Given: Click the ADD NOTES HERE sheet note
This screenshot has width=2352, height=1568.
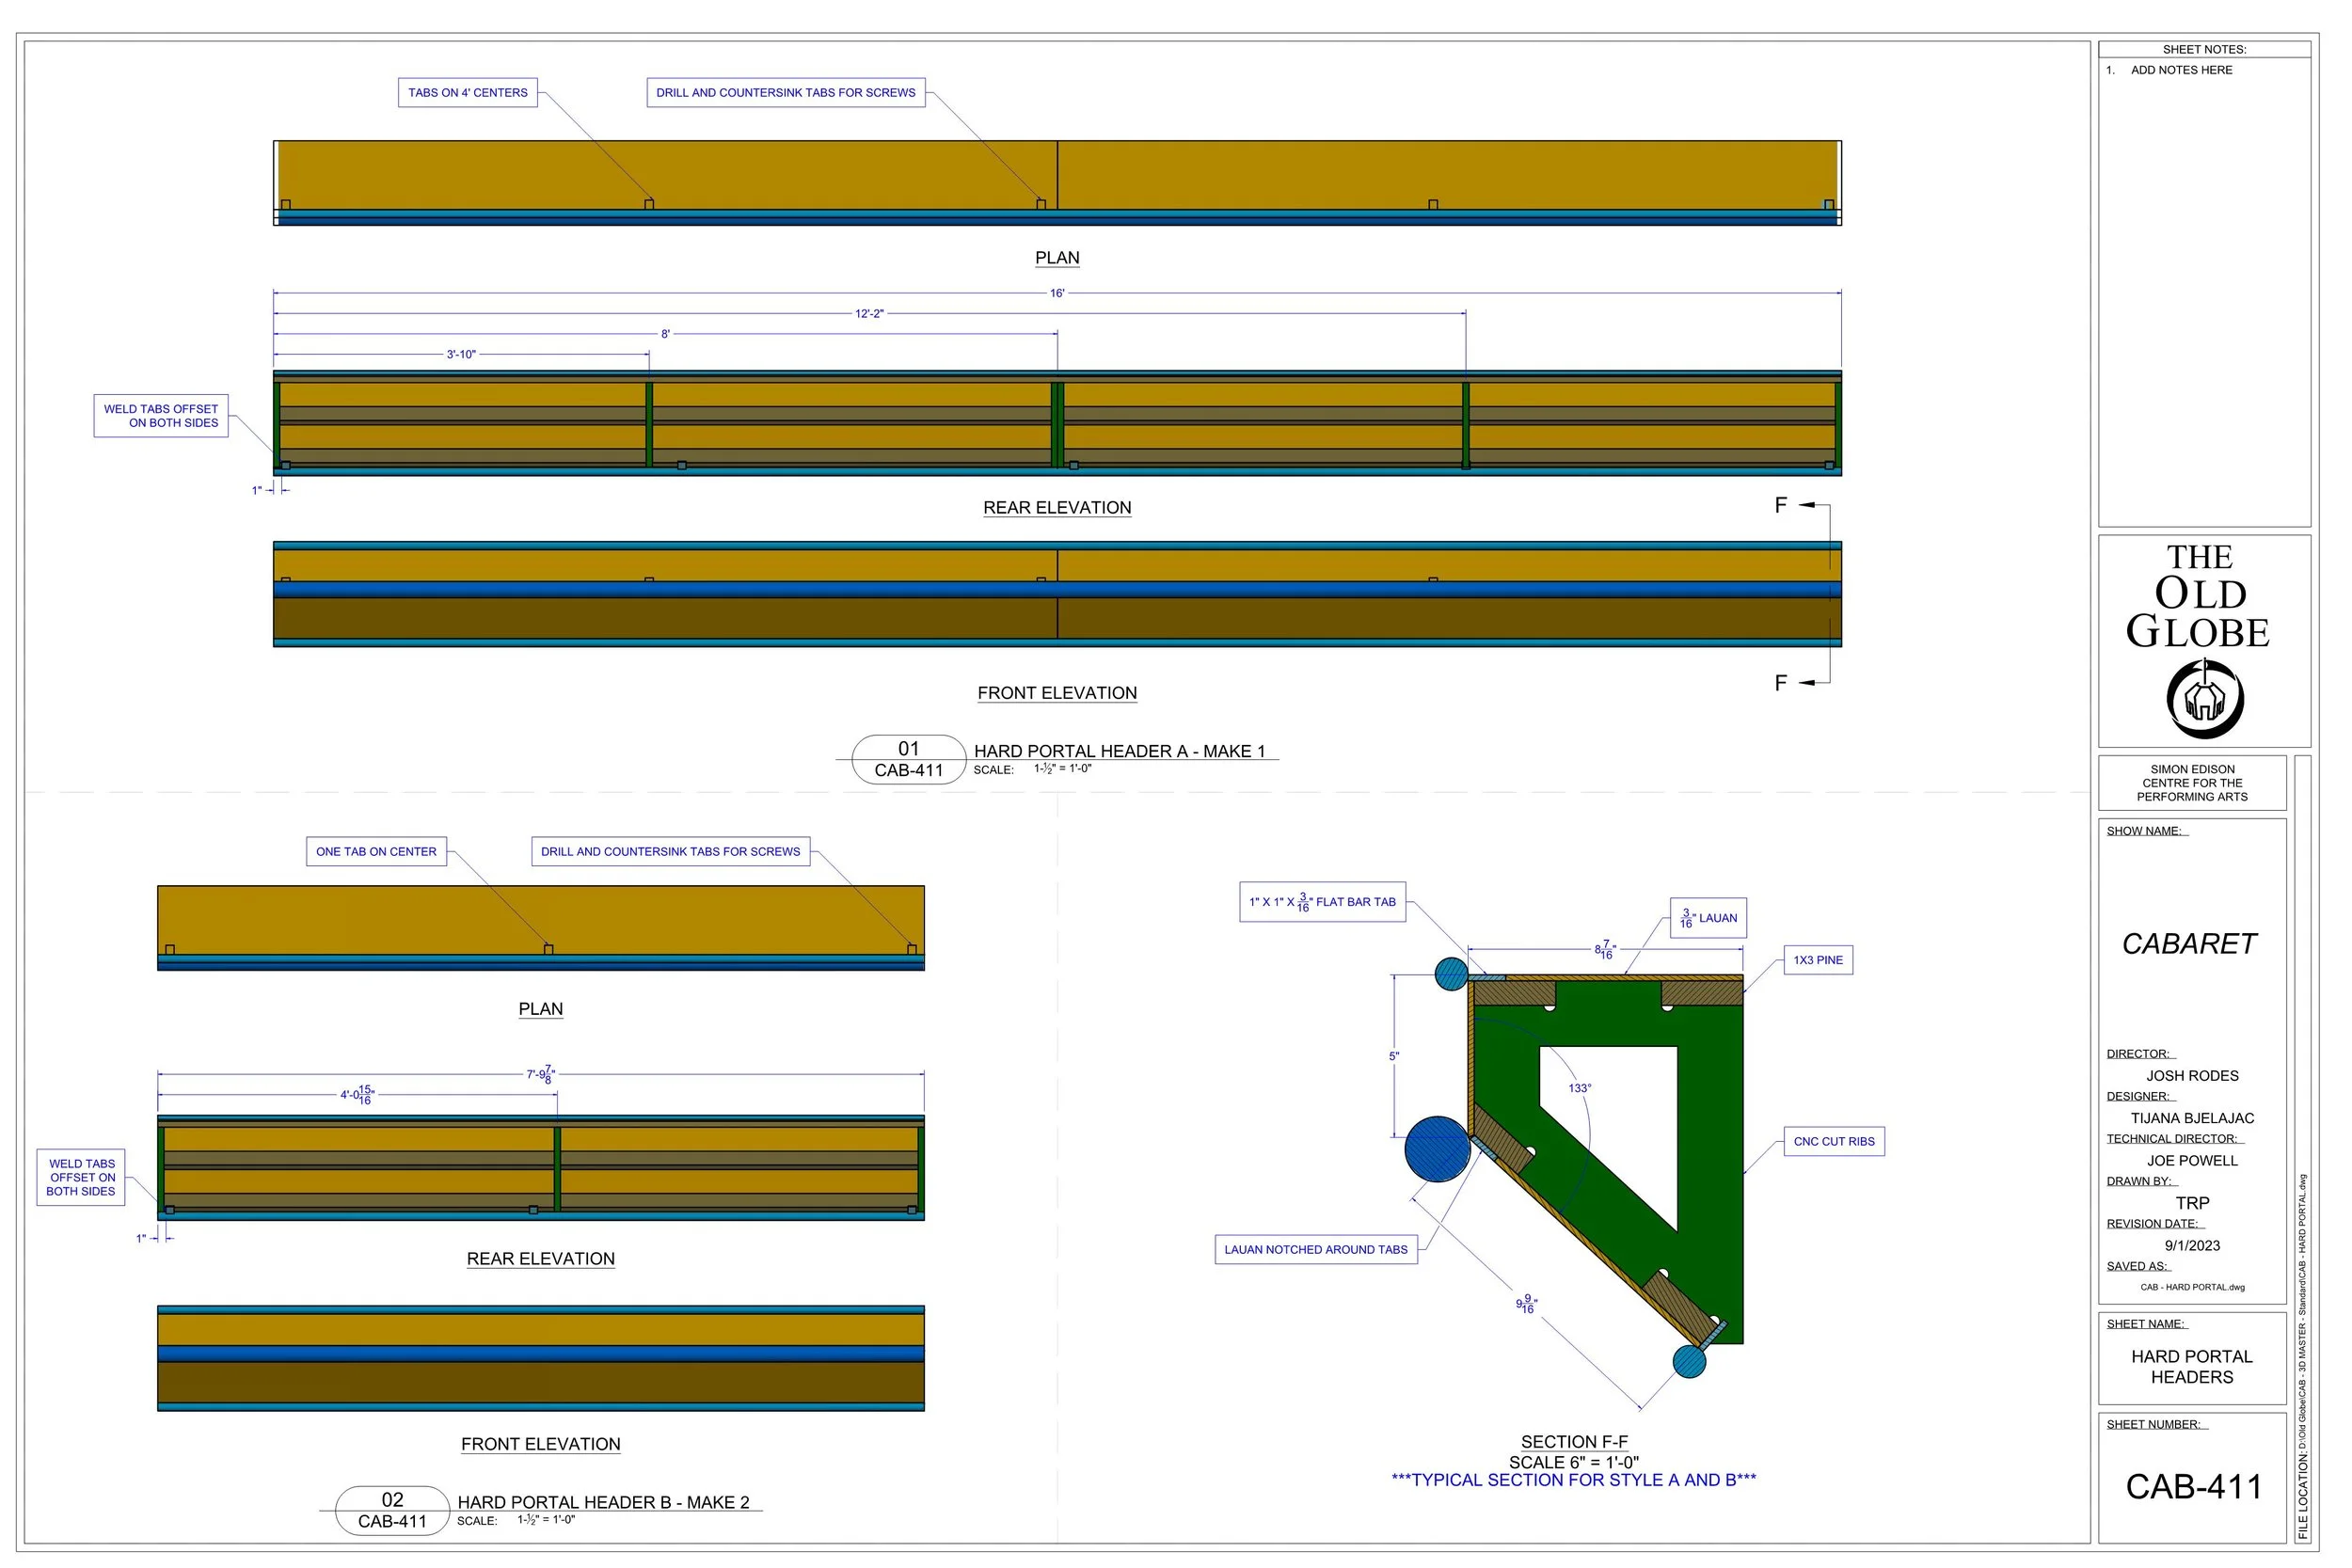Looking at the screenshot, I should (2181, 70).
